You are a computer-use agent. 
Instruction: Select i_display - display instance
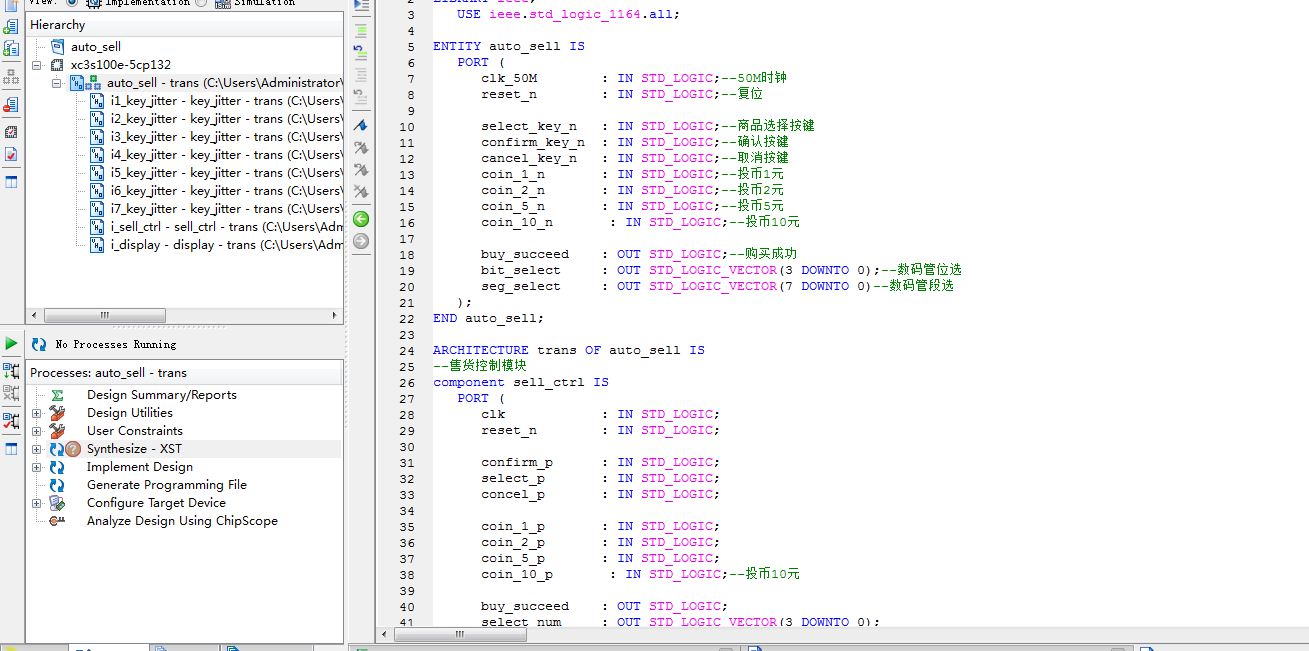pyautogui.click(x=226, y=245)
